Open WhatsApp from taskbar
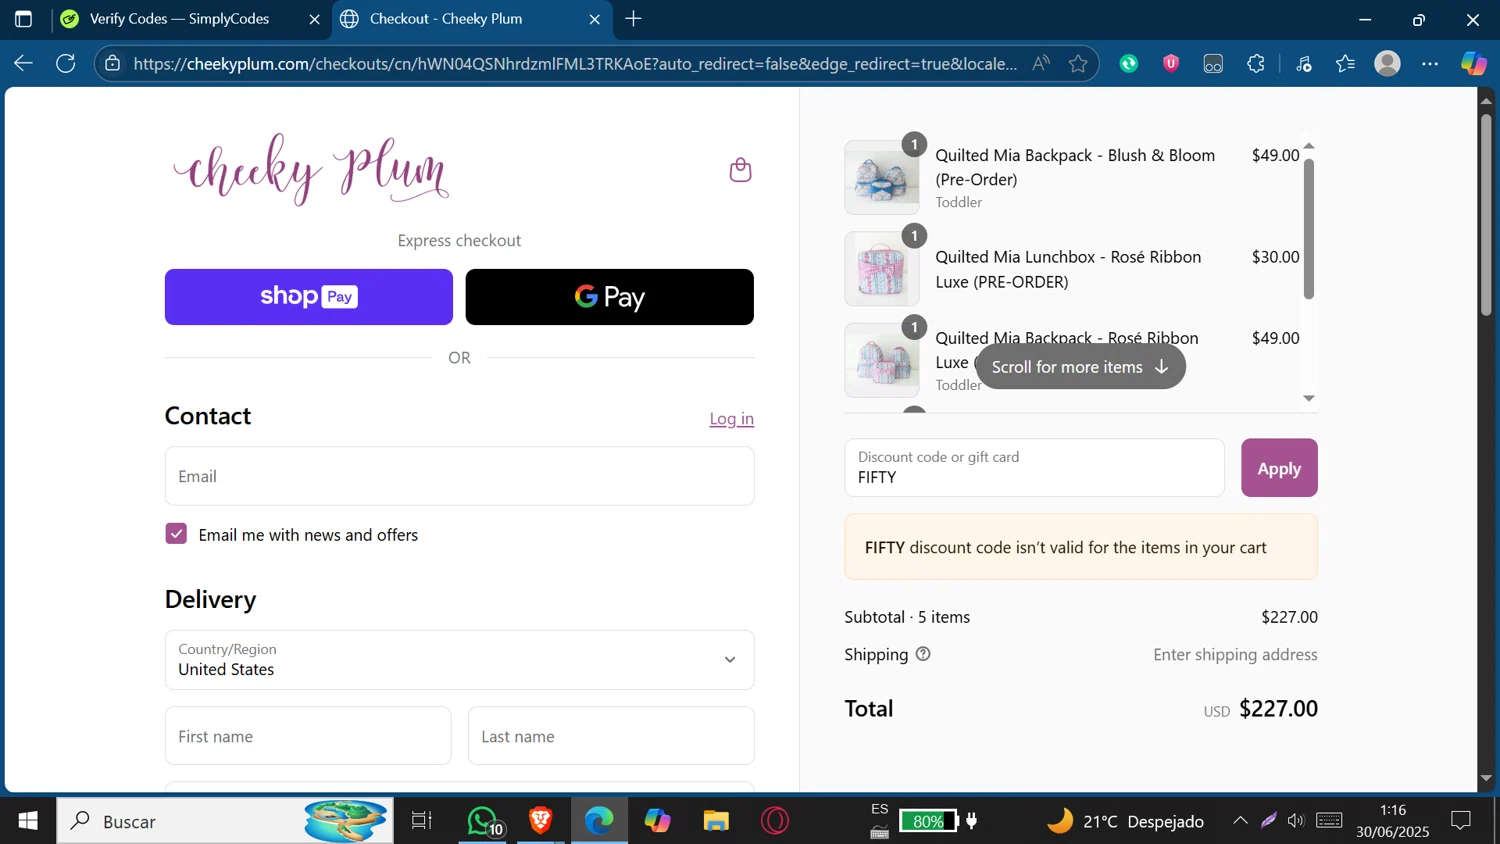Viewport: 1500px width, 844px height. coord(484,821)
